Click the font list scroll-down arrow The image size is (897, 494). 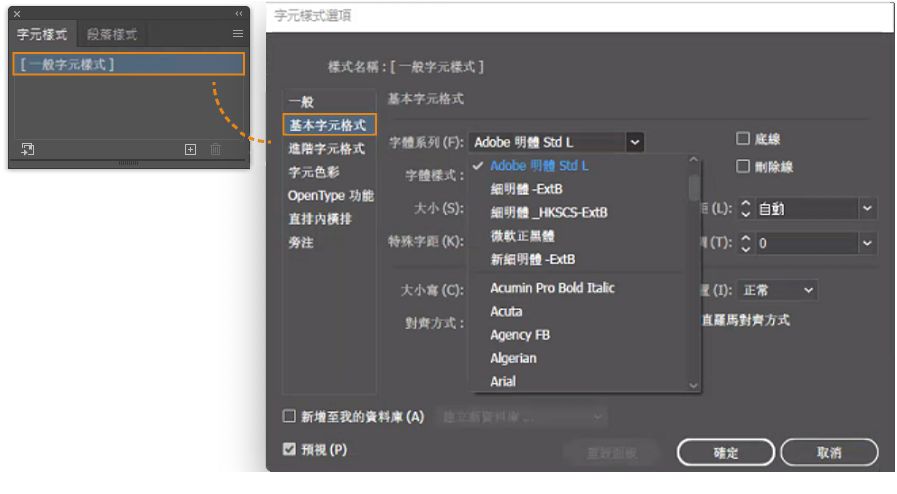click(694, 385)
